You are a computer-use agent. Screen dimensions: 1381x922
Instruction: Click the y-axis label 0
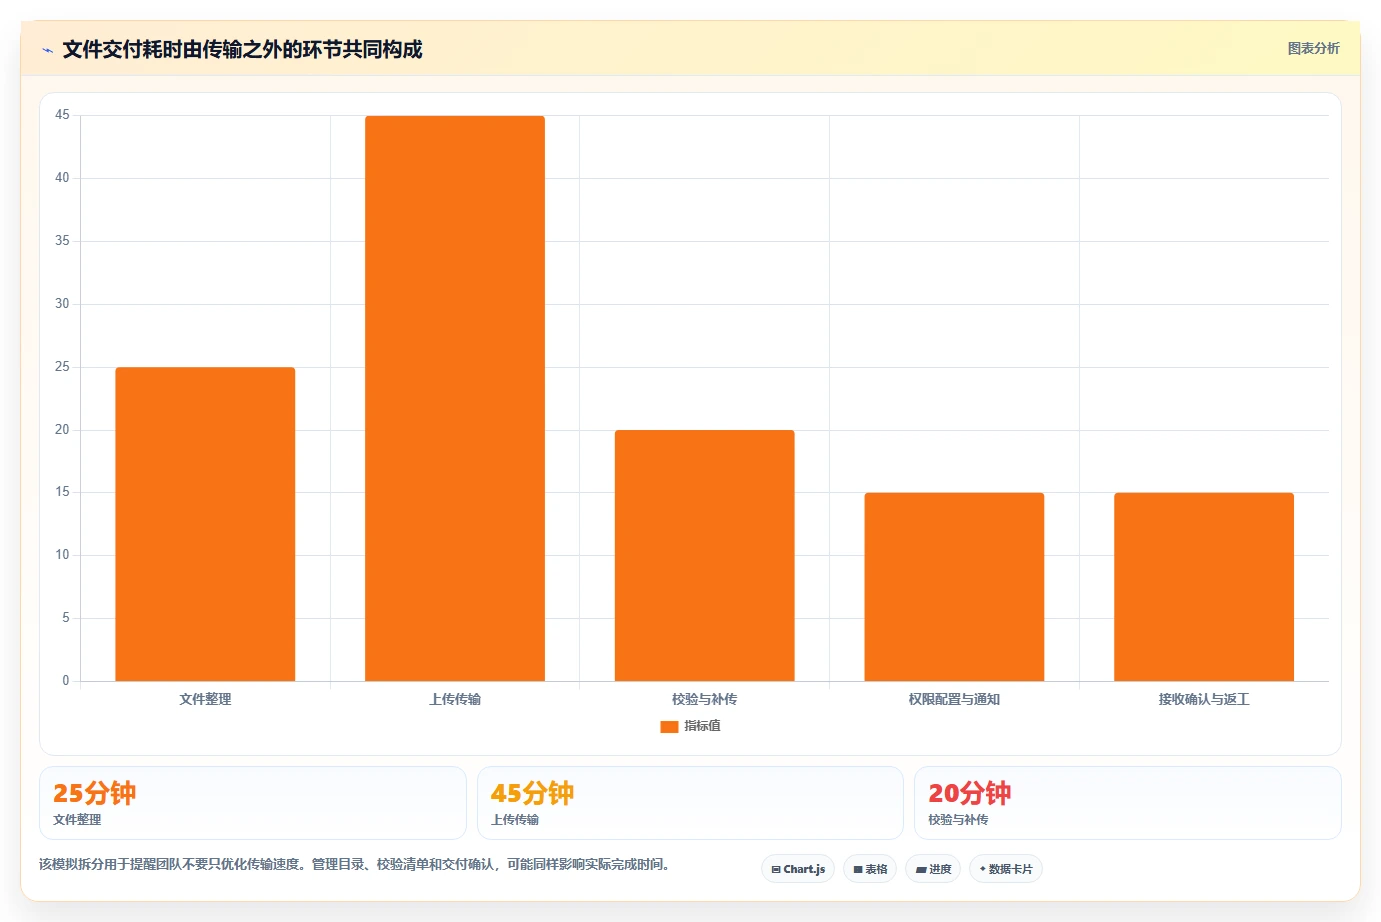66,681
